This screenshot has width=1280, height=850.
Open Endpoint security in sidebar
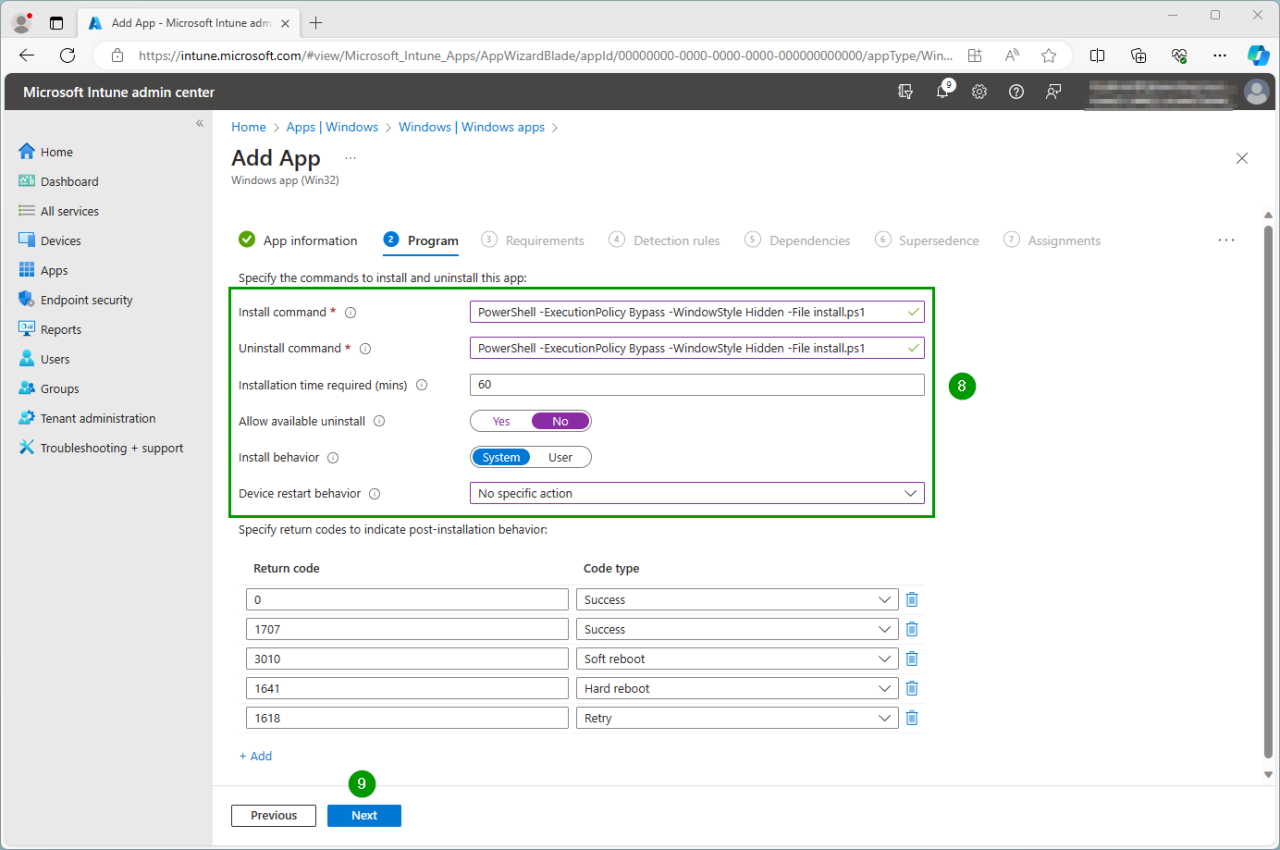pyautogui.click(x=86, y=300)
